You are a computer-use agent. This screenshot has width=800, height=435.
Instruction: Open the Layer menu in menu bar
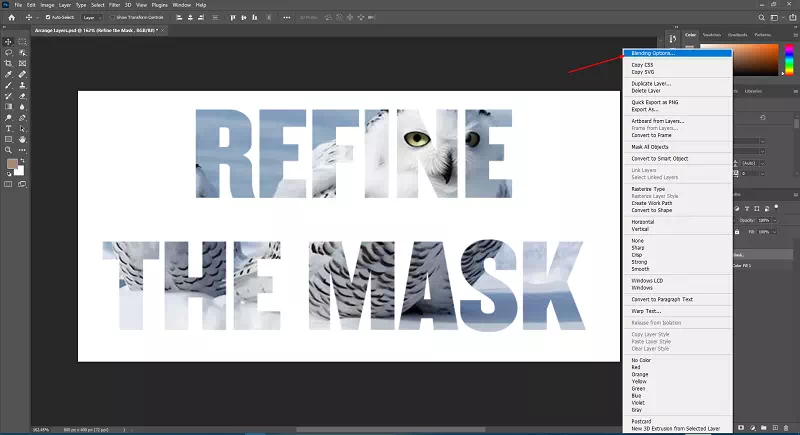click(x=65, y=5)
